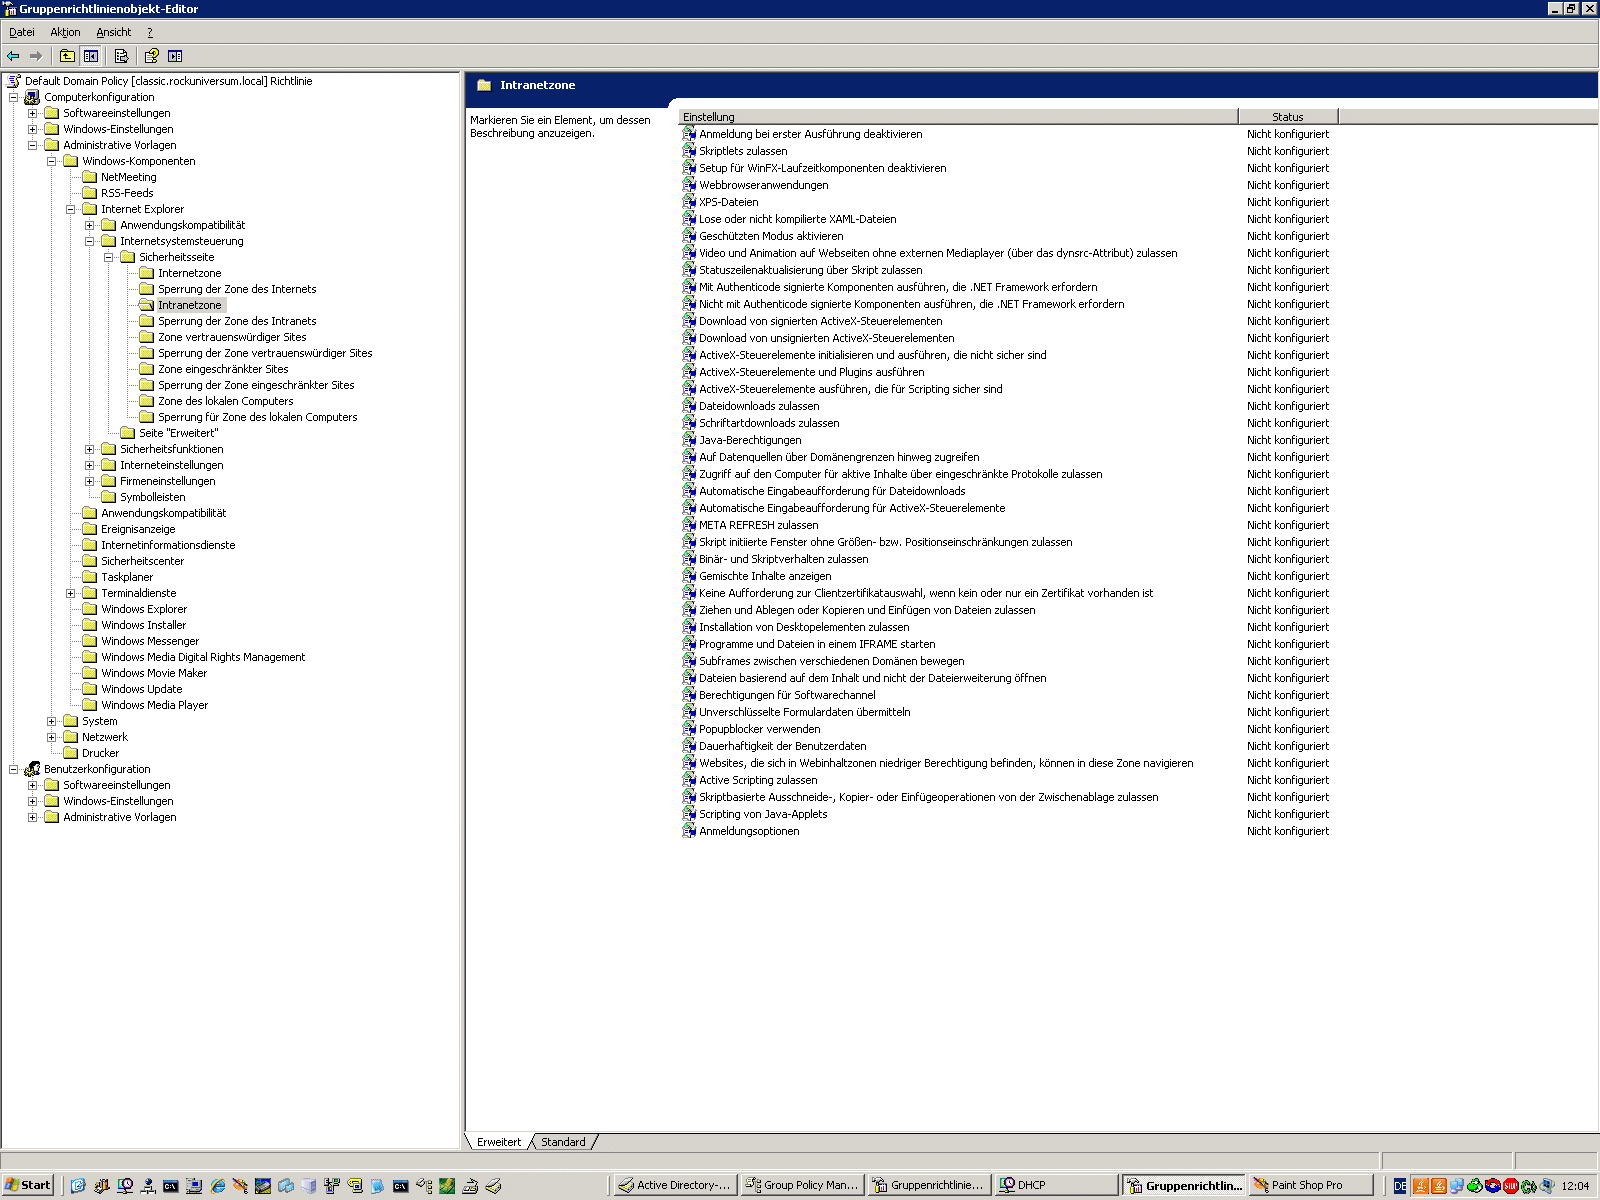Launch Internet Explorer from quick launch
This screenshot has height=1200, width=1600.
(x=217, y=1186)
